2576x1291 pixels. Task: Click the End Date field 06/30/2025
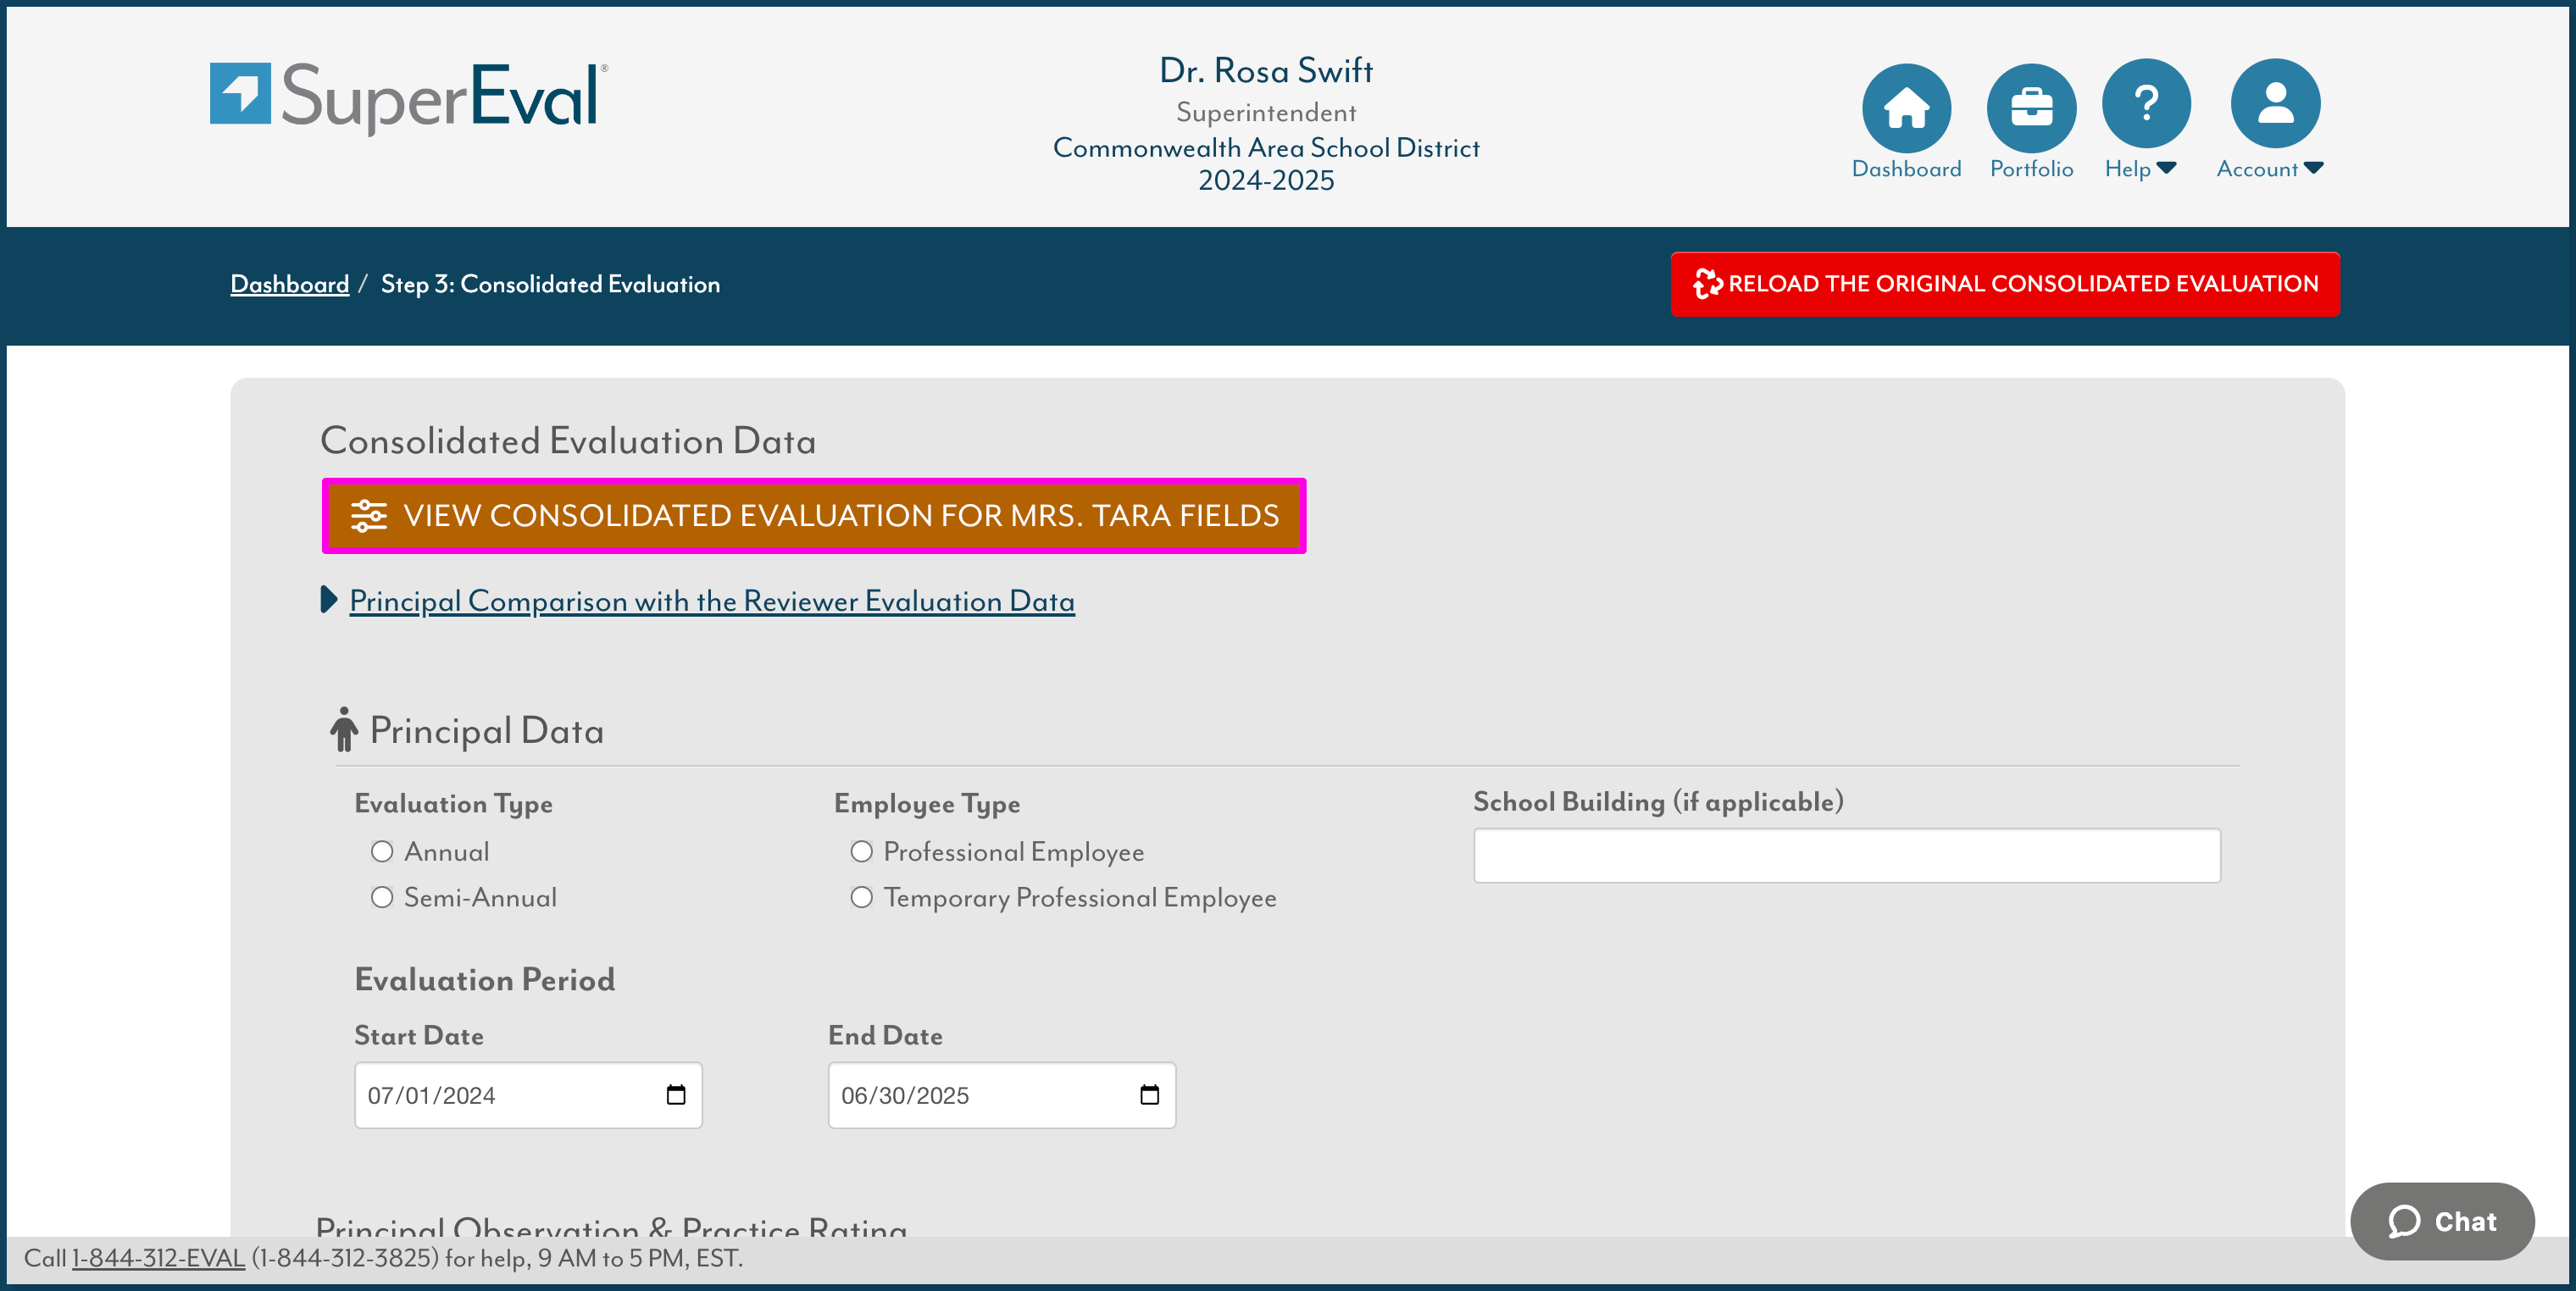point(1001,1095)
